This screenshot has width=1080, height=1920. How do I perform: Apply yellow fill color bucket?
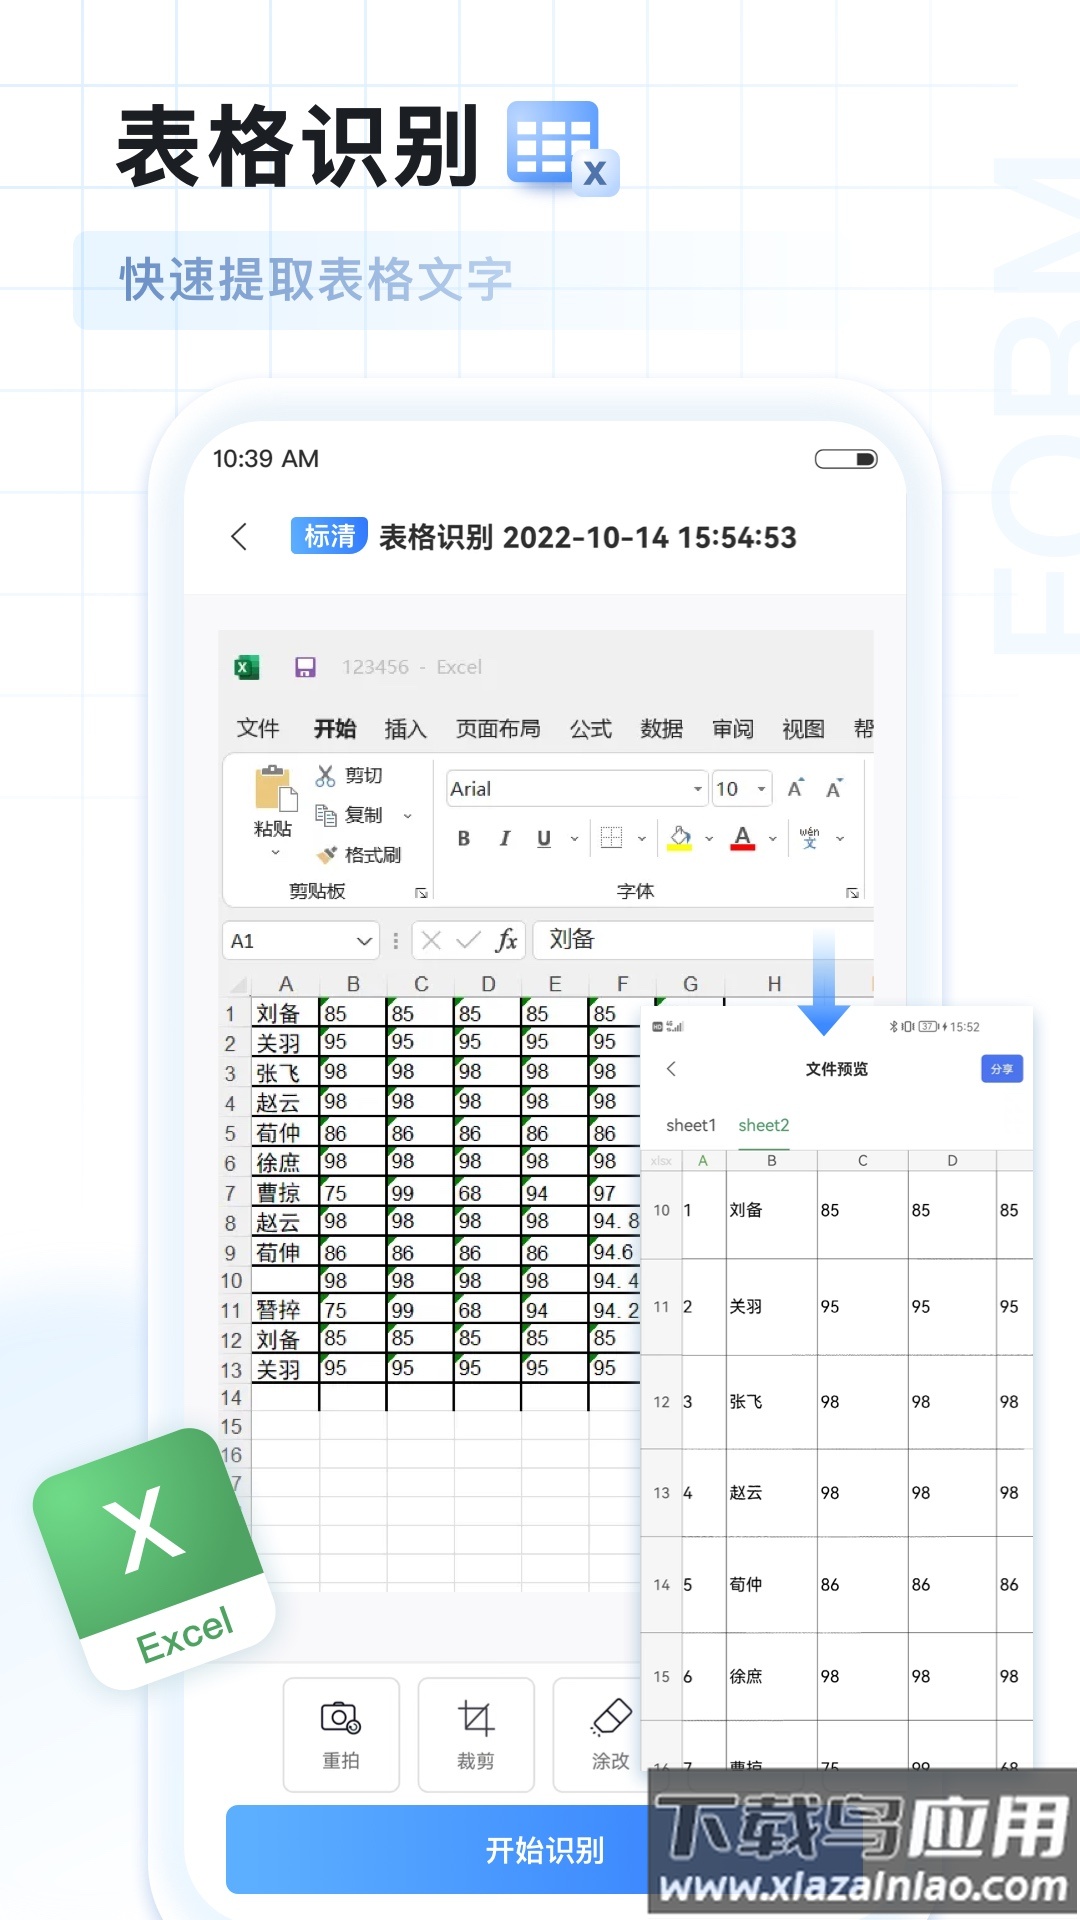point(680,838)
